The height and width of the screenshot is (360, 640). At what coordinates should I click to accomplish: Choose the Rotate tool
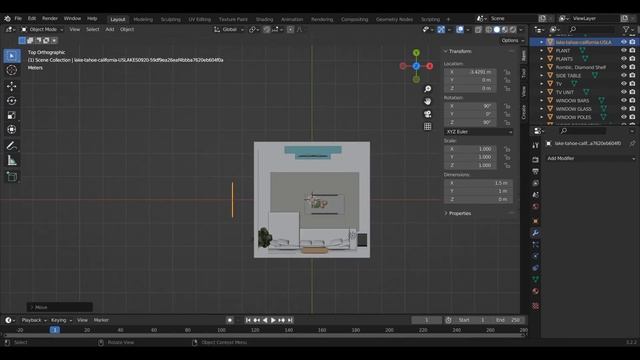[x=12, y=101]
